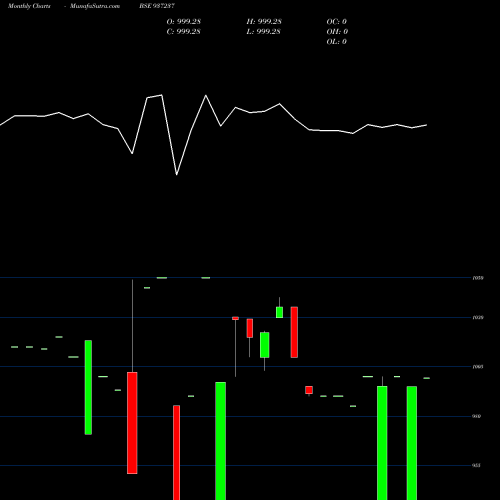The height and width of the screenshot is (500, 500).
Task: Click the 933 price axis label
Action: pyautogui.click(x=477, y=466)
